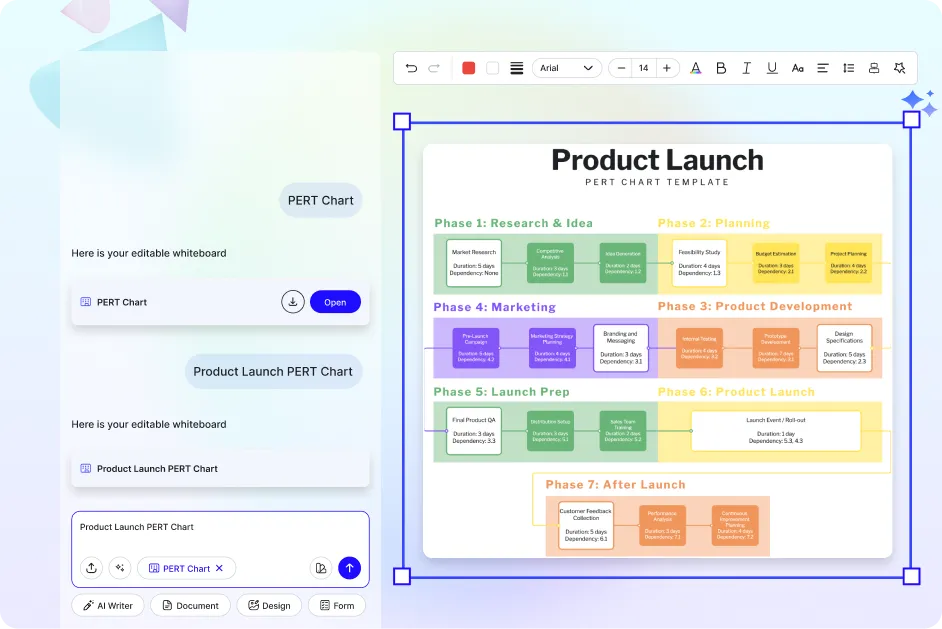Image resolution: width=942 pixels, height=629 pixels.
Task: Click the PERT Chart chat bubble
Action: (x=321, y=201)
